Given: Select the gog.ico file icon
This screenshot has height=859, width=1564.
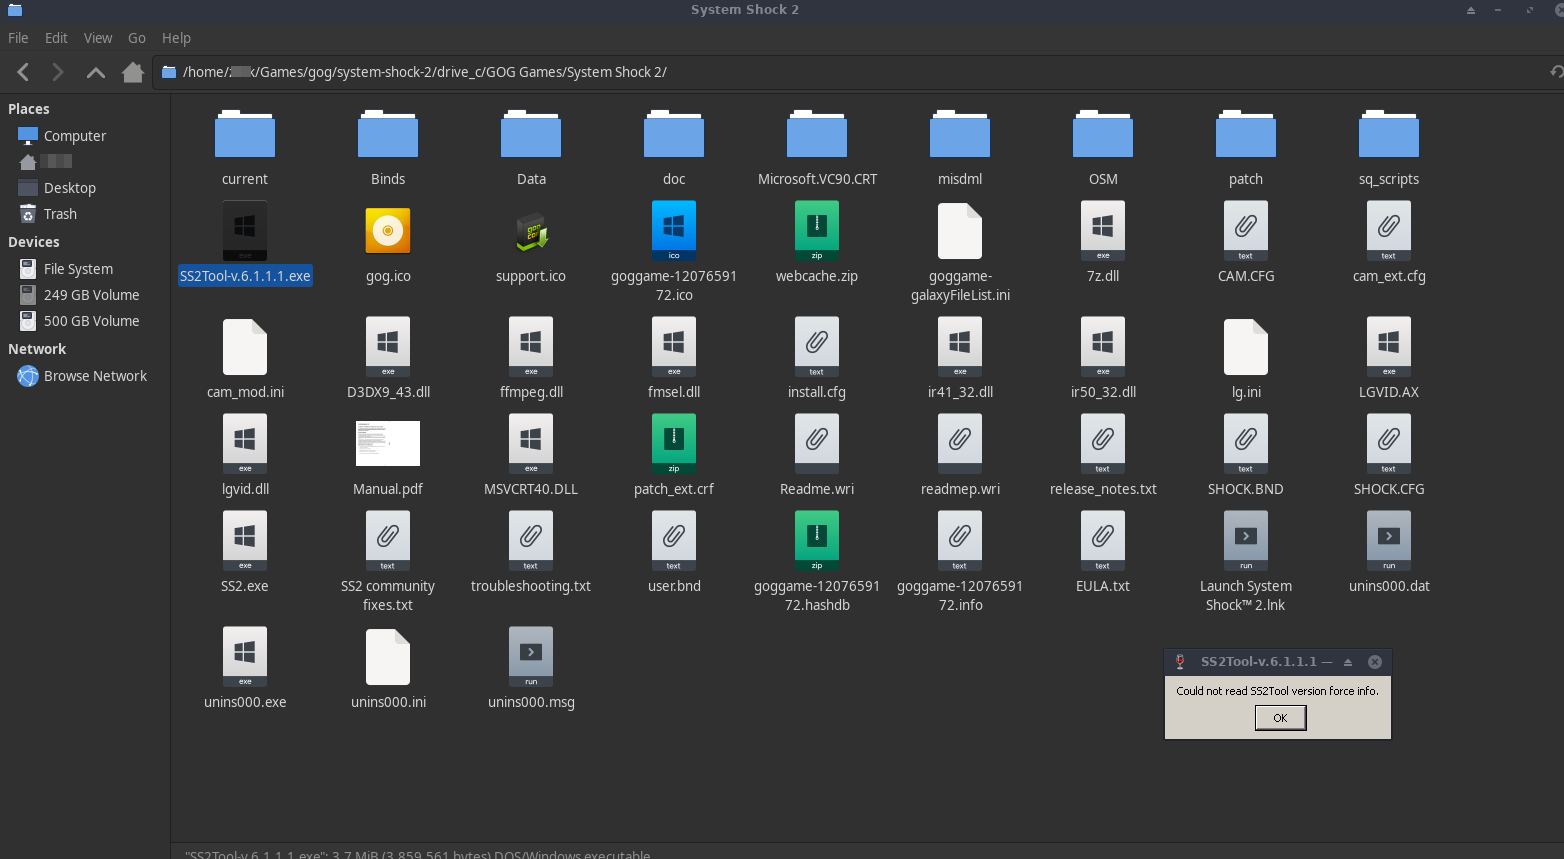Looking at the screenshot, I should point(388,231).
